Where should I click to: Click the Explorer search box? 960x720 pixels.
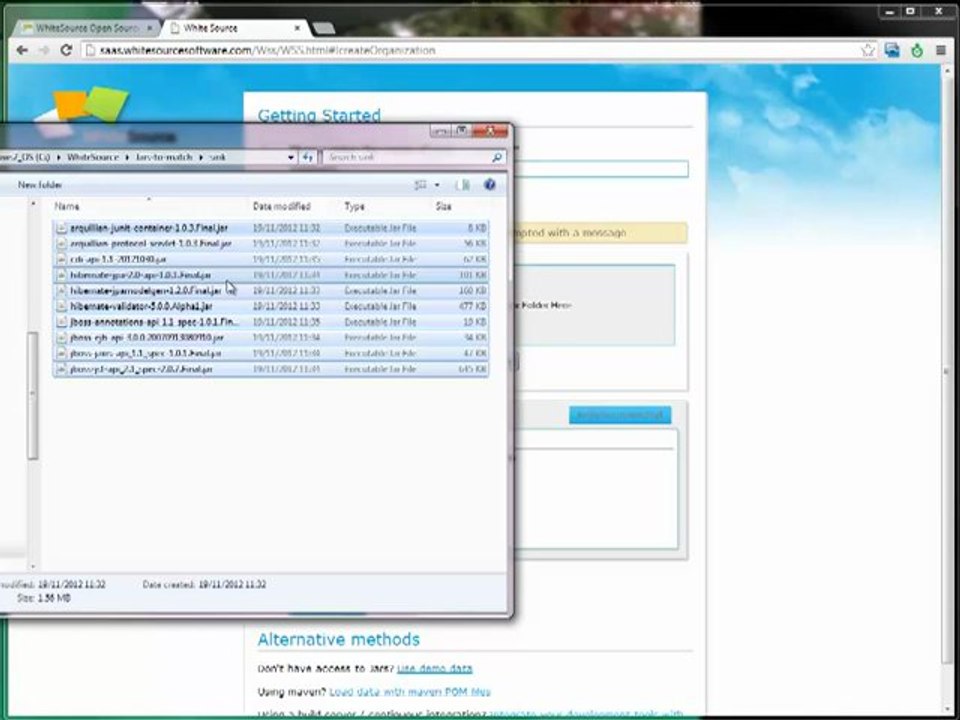click(408, 157)
